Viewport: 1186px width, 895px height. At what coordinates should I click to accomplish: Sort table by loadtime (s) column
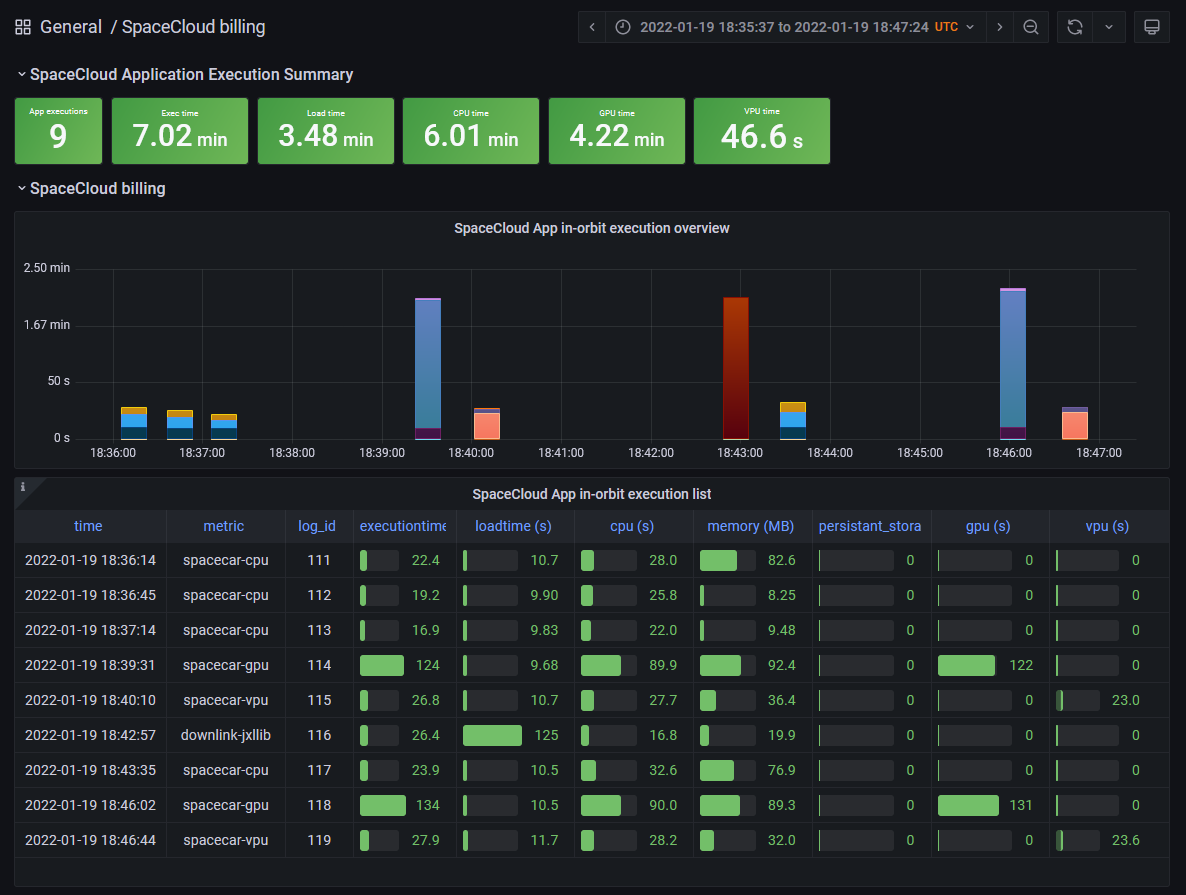pyautogui.click(x=514, y=526)
